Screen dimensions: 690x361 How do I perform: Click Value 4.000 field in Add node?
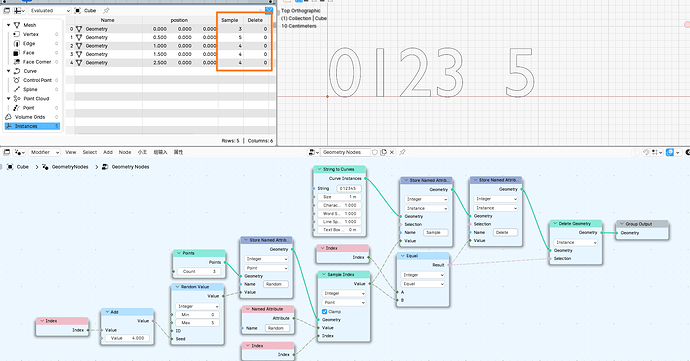point(127,338)
